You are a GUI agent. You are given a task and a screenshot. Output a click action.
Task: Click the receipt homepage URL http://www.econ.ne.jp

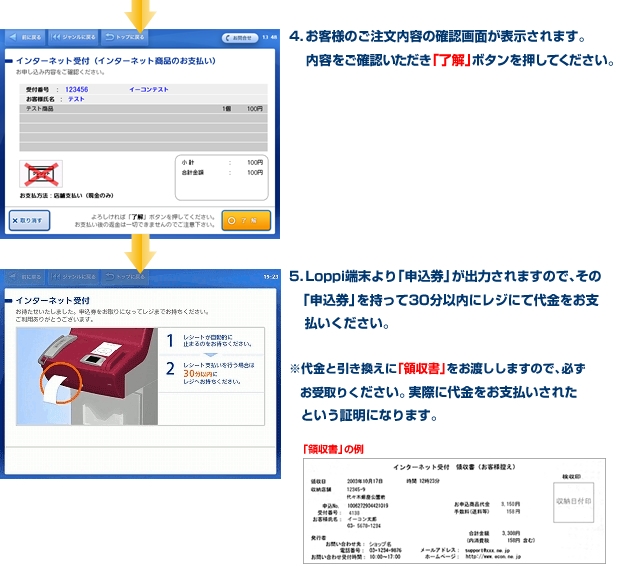pyautogui.click(x=493, y=556)
